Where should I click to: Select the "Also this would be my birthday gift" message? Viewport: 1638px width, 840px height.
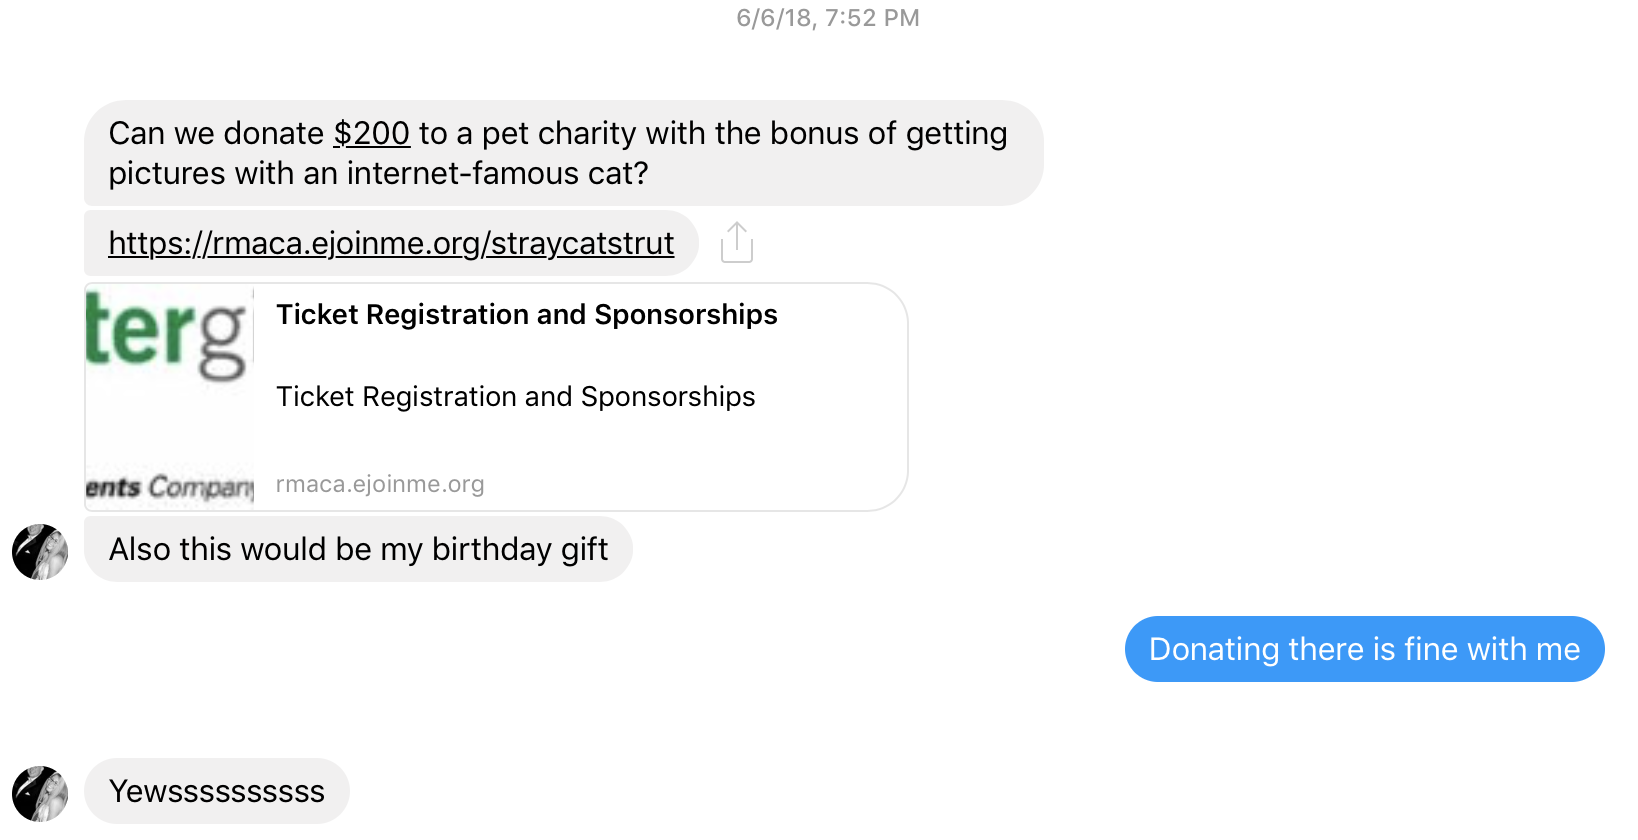[x=358, y=549]
